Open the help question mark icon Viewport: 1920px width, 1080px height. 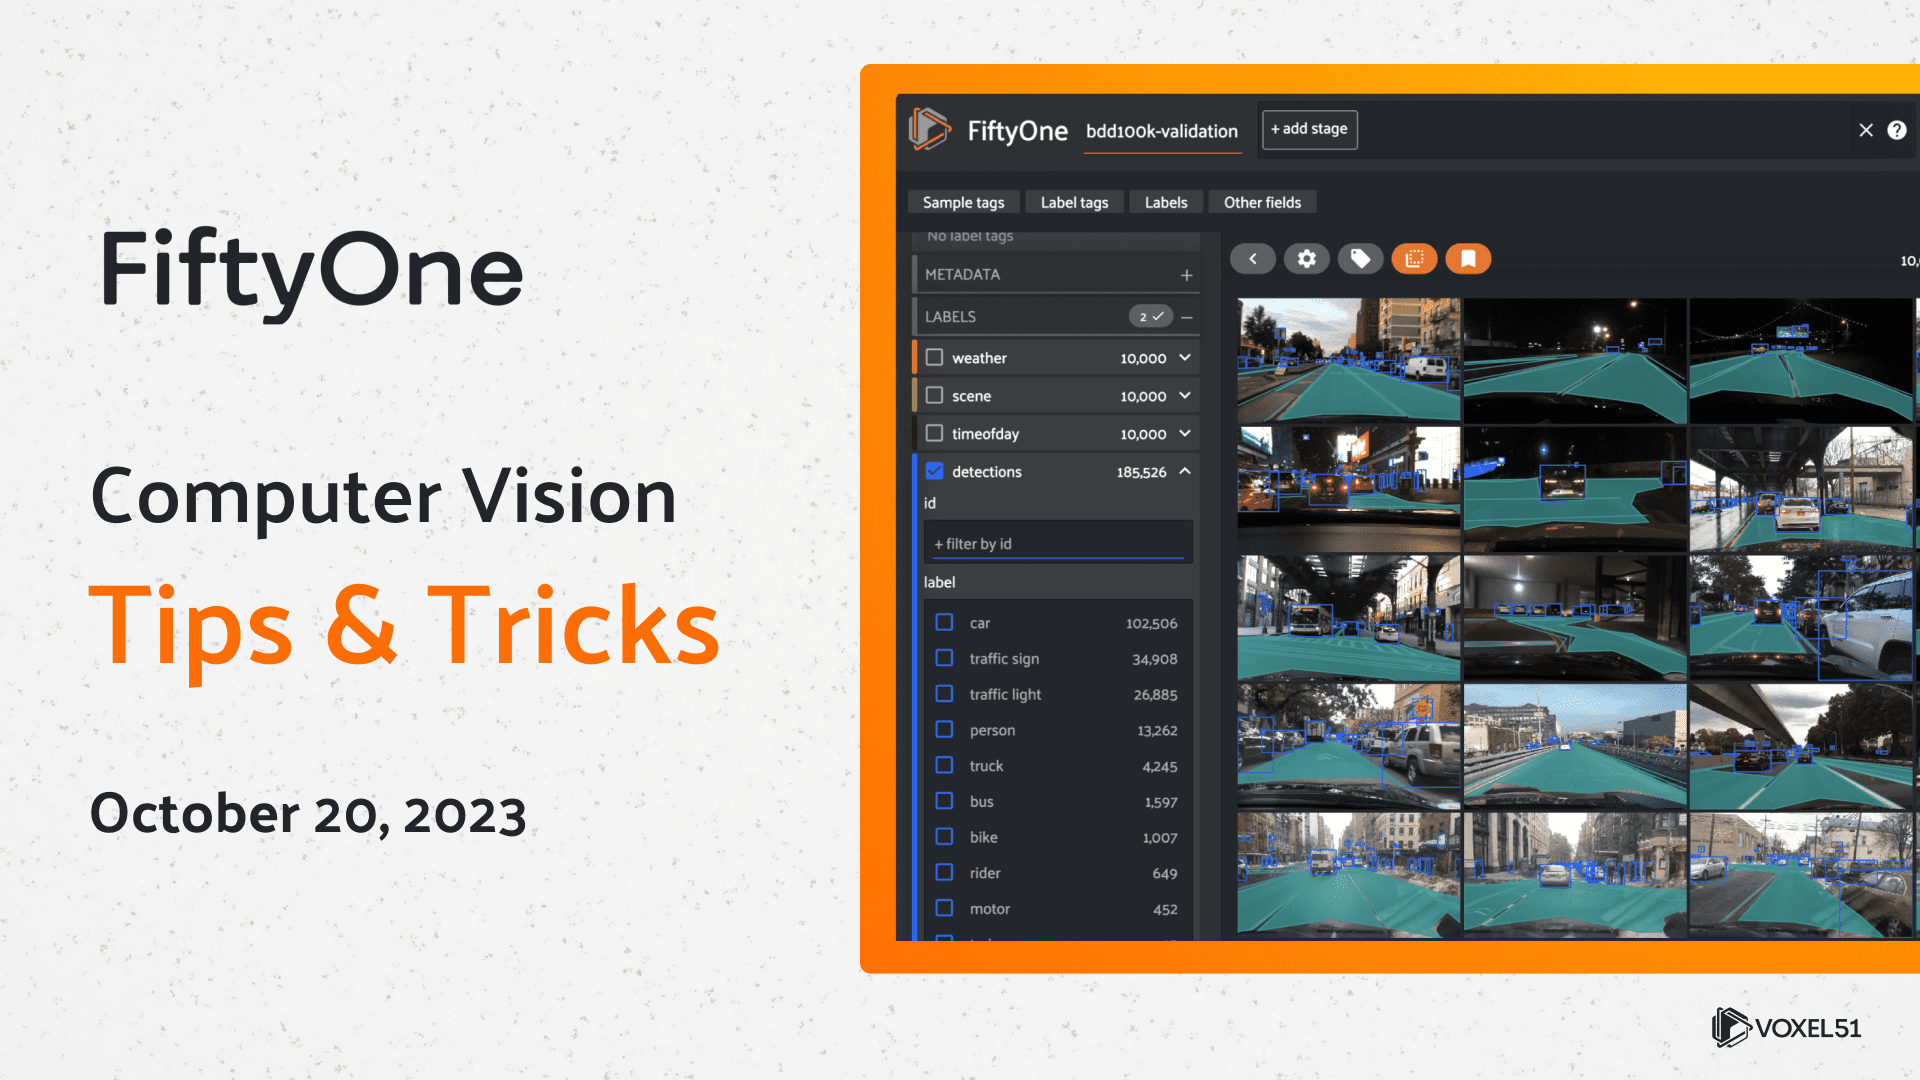(x=1896, y=130)
